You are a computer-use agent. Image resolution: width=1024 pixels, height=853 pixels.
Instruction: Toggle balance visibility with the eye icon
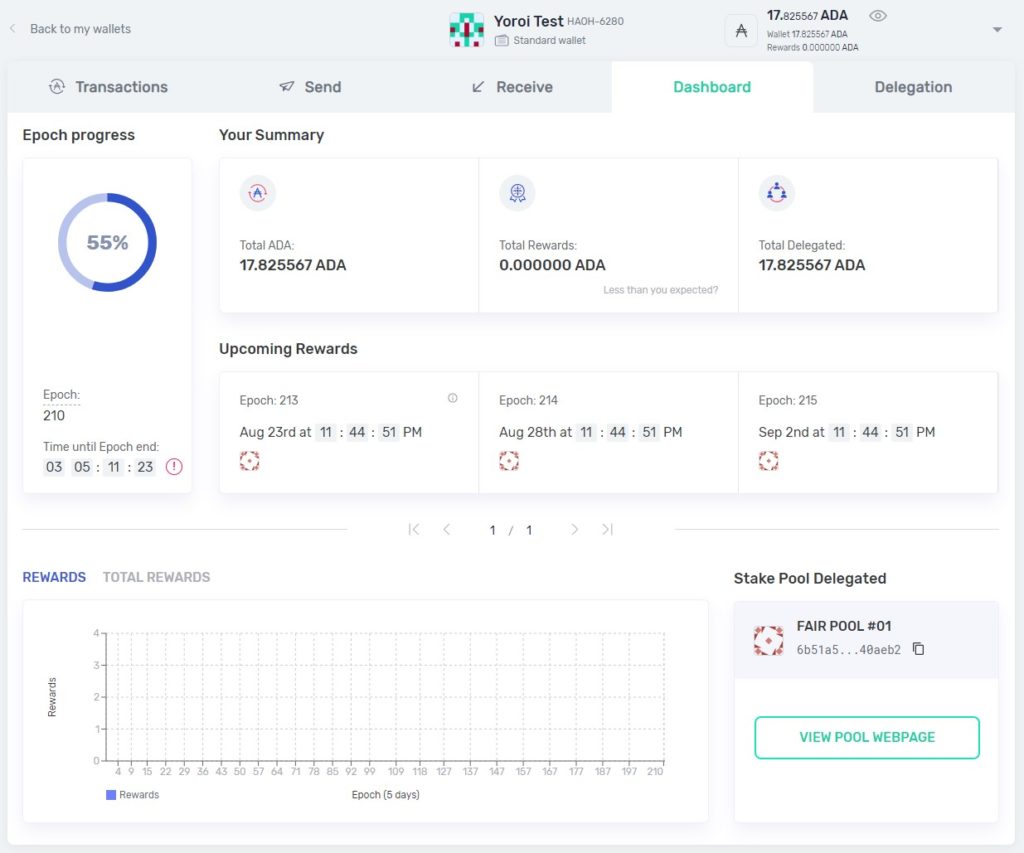(878, 16)
